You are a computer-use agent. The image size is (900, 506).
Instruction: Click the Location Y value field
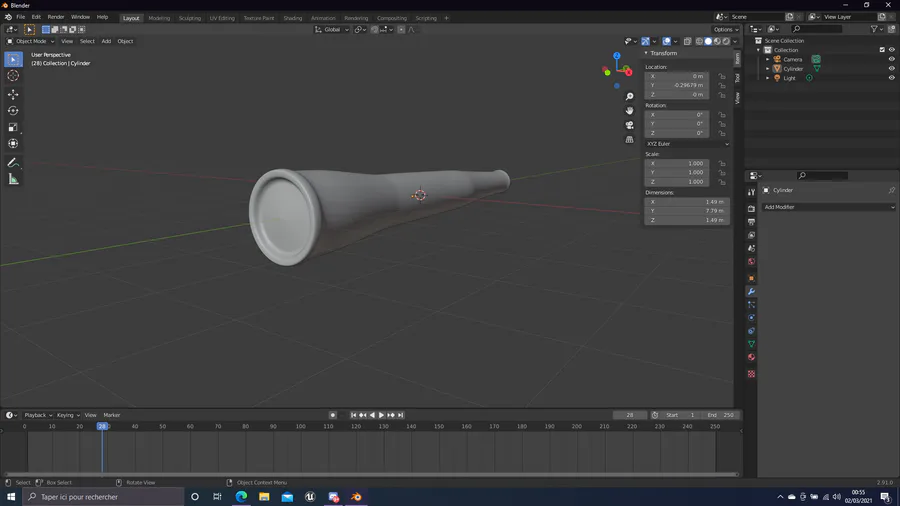pos(677,85)
